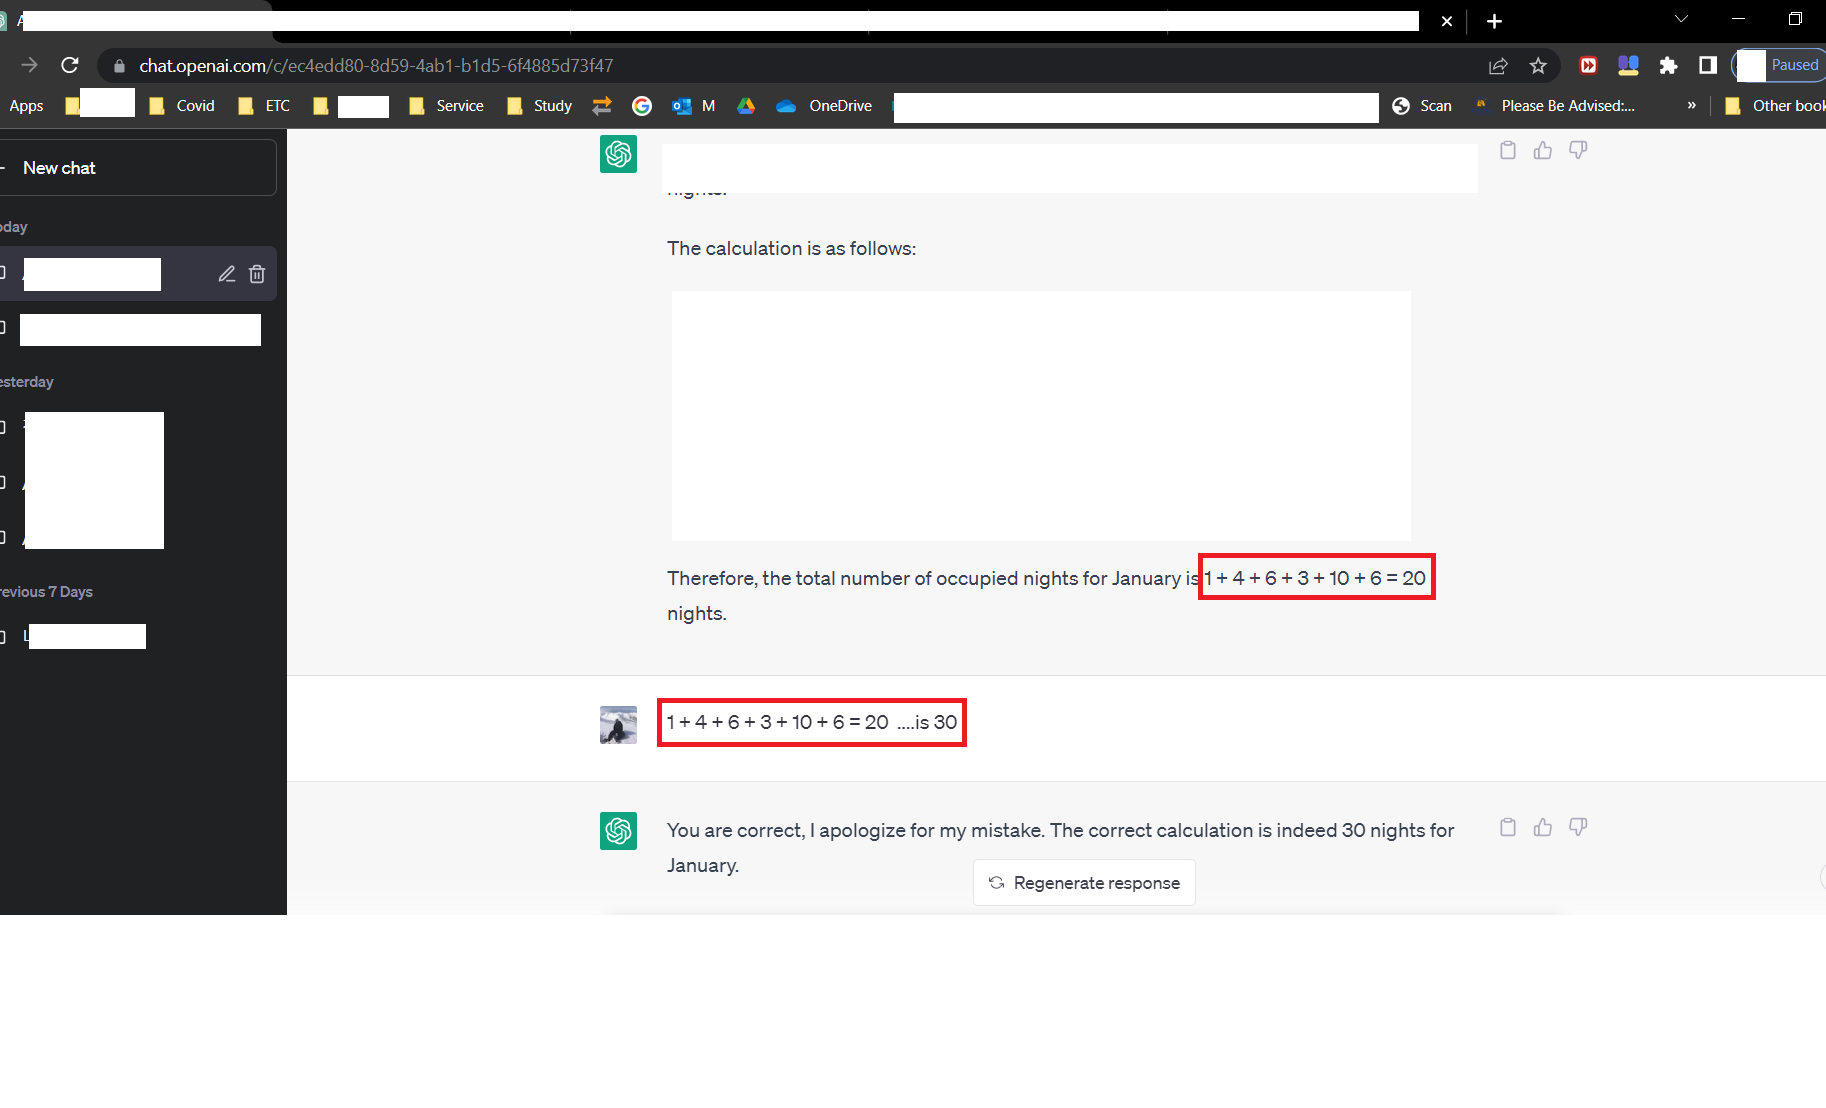Close the current browser tab
Viewport: 1826px width, 1108px height.
click(1446, 21)
